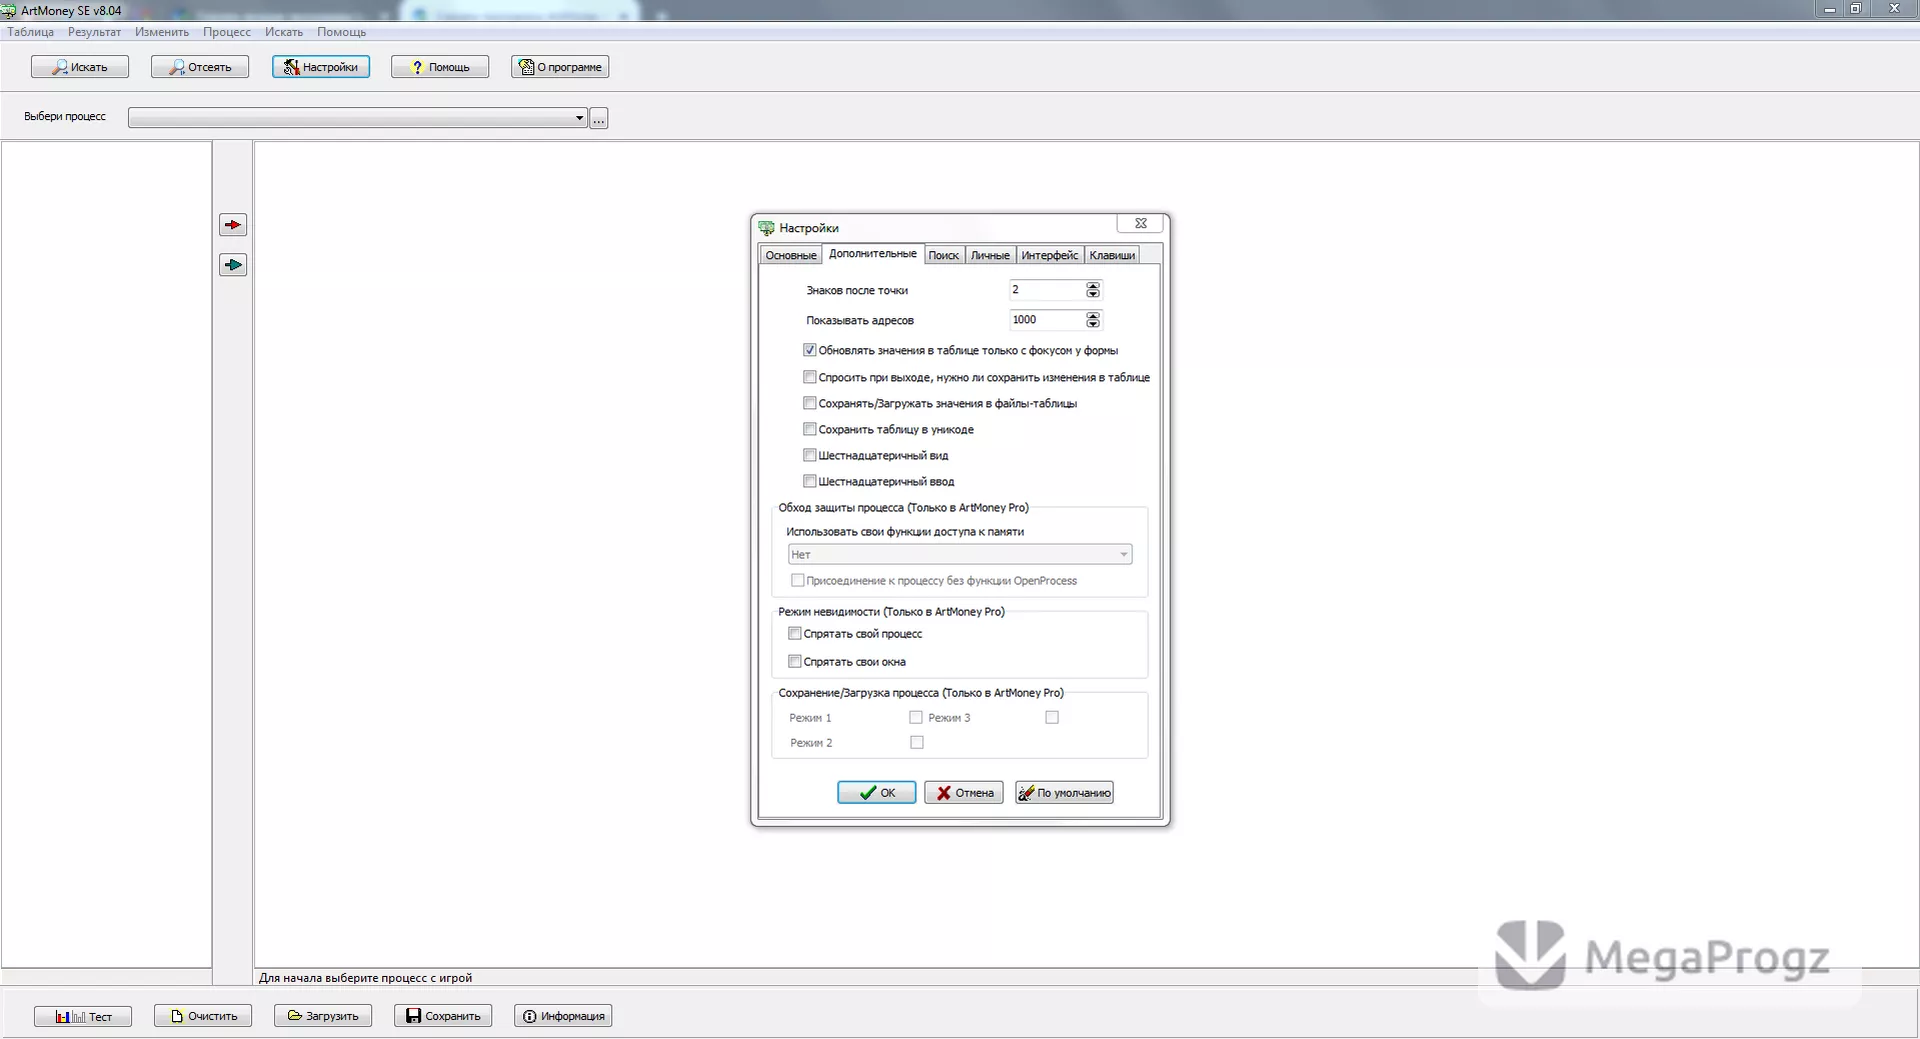1920x1039 pixels.
Task: Switch to the Поиск tab
Action: [x=944, y=256]
